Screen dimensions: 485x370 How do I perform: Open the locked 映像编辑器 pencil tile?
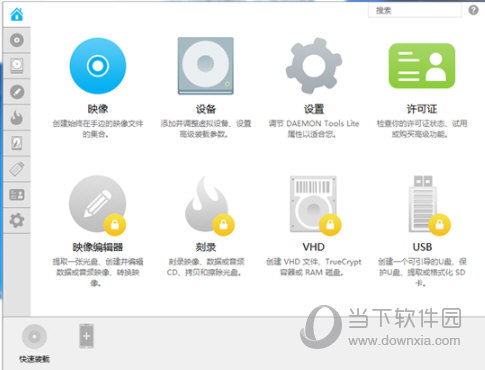click(x=98, y=204)
